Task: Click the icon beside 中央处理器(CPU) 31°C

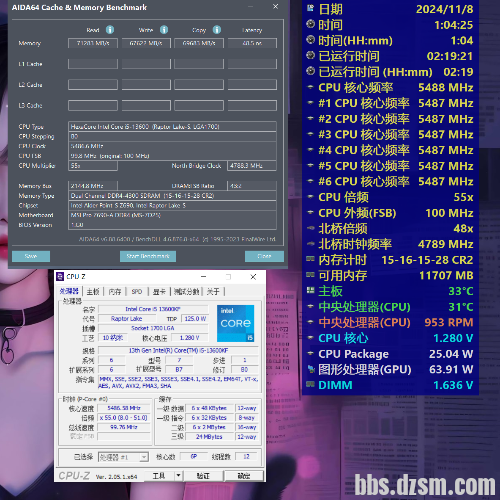Action: 310,306
